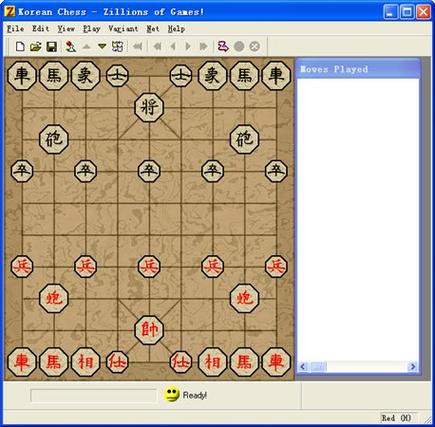Viewport: 435px width, 427px height.
Task: Click the purple Z move-now icon
Action: point(223,46)
